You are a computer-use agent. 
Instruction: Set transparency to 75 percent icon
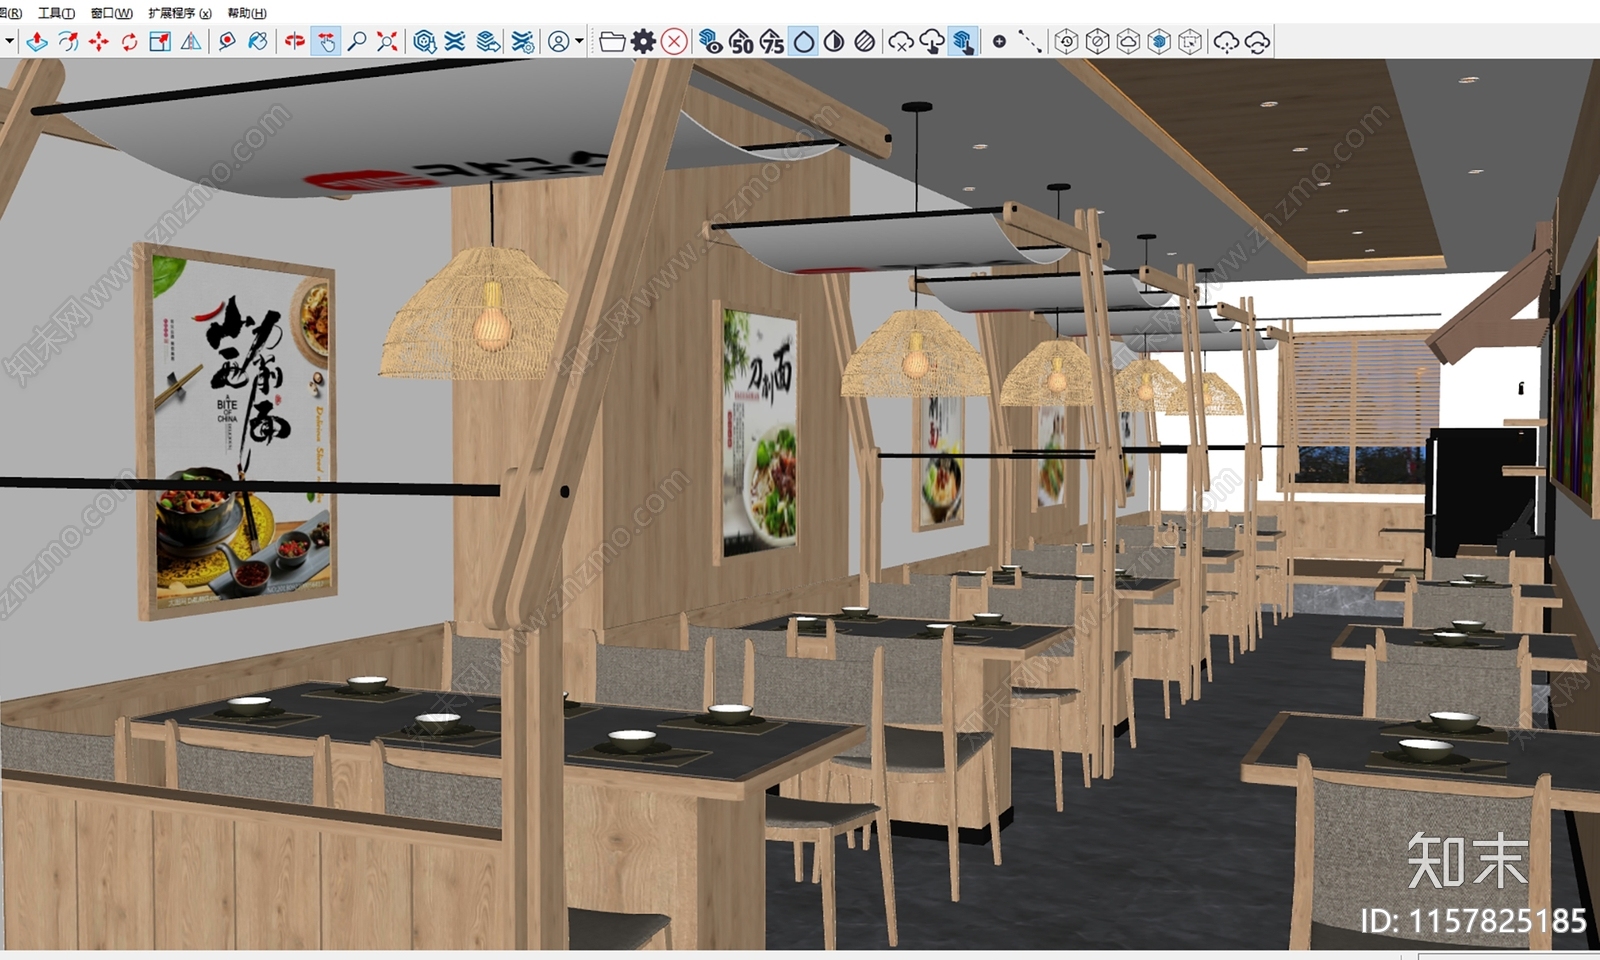[772, 41]
